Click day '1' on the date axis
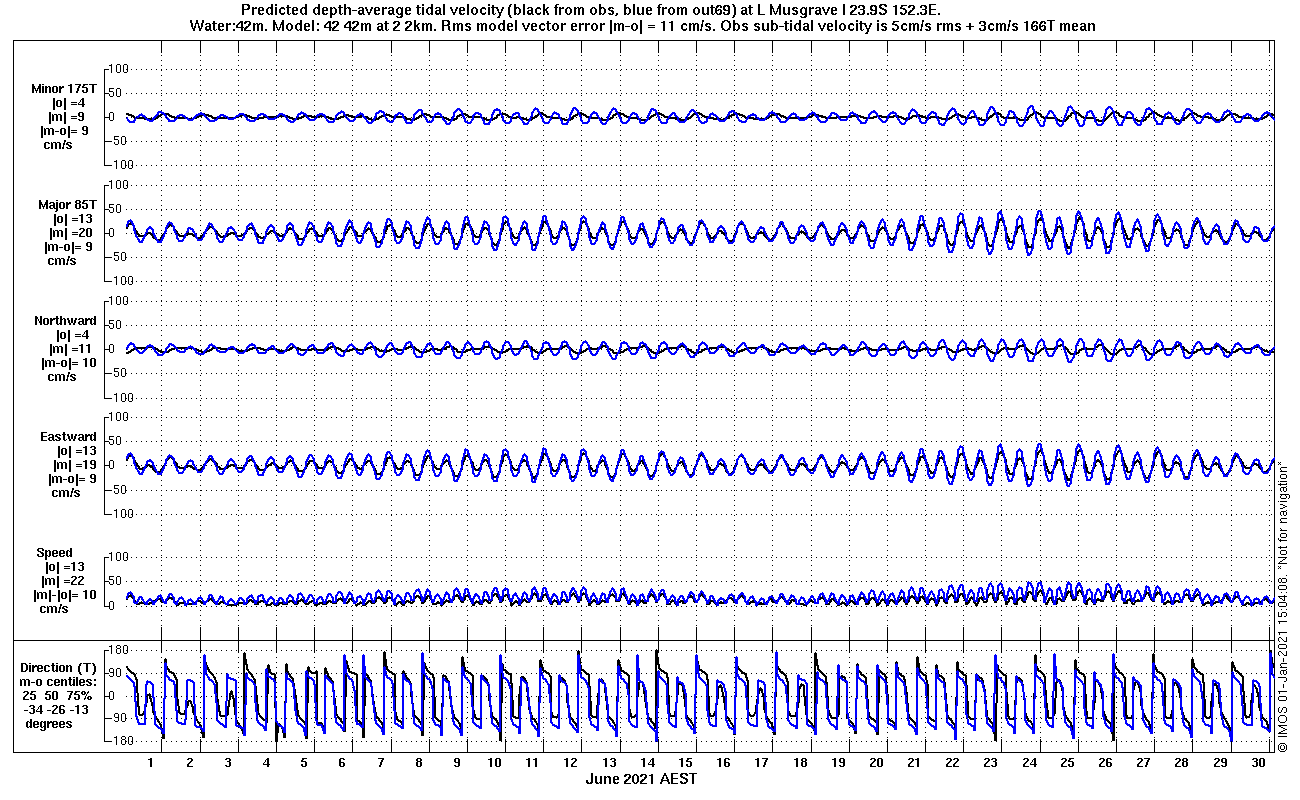 click(x=151, y=763)
